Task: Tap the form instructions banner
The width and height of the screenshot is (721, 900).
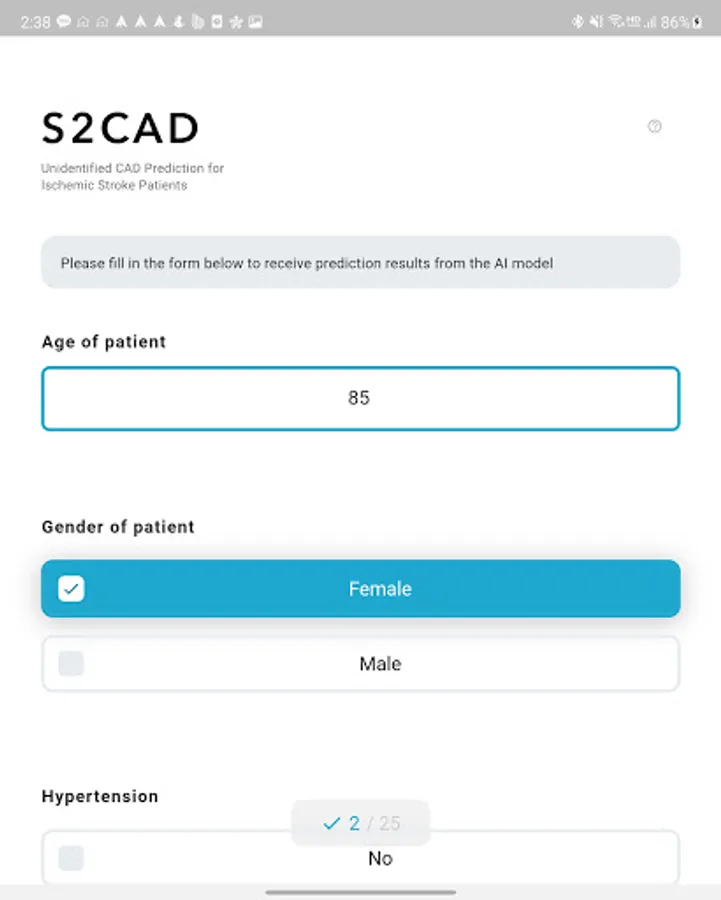Action: pos(360,263)
